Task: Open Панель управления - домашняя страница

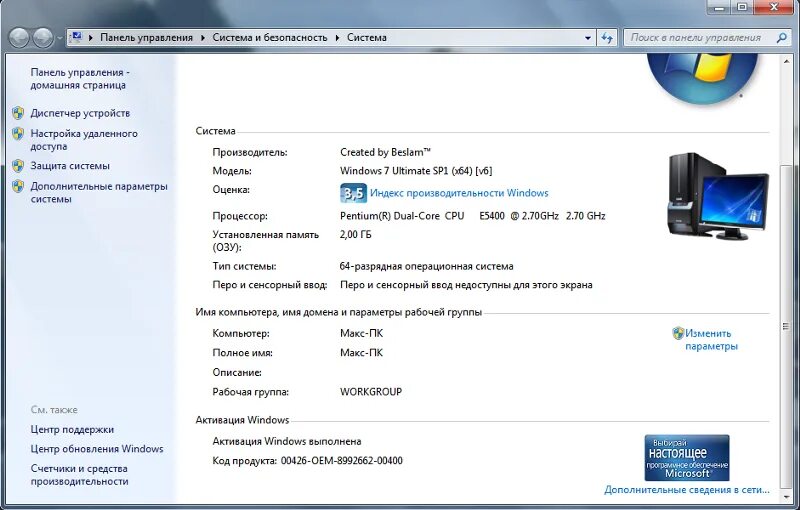Action: pyautogui.click(x=80, y=79)
